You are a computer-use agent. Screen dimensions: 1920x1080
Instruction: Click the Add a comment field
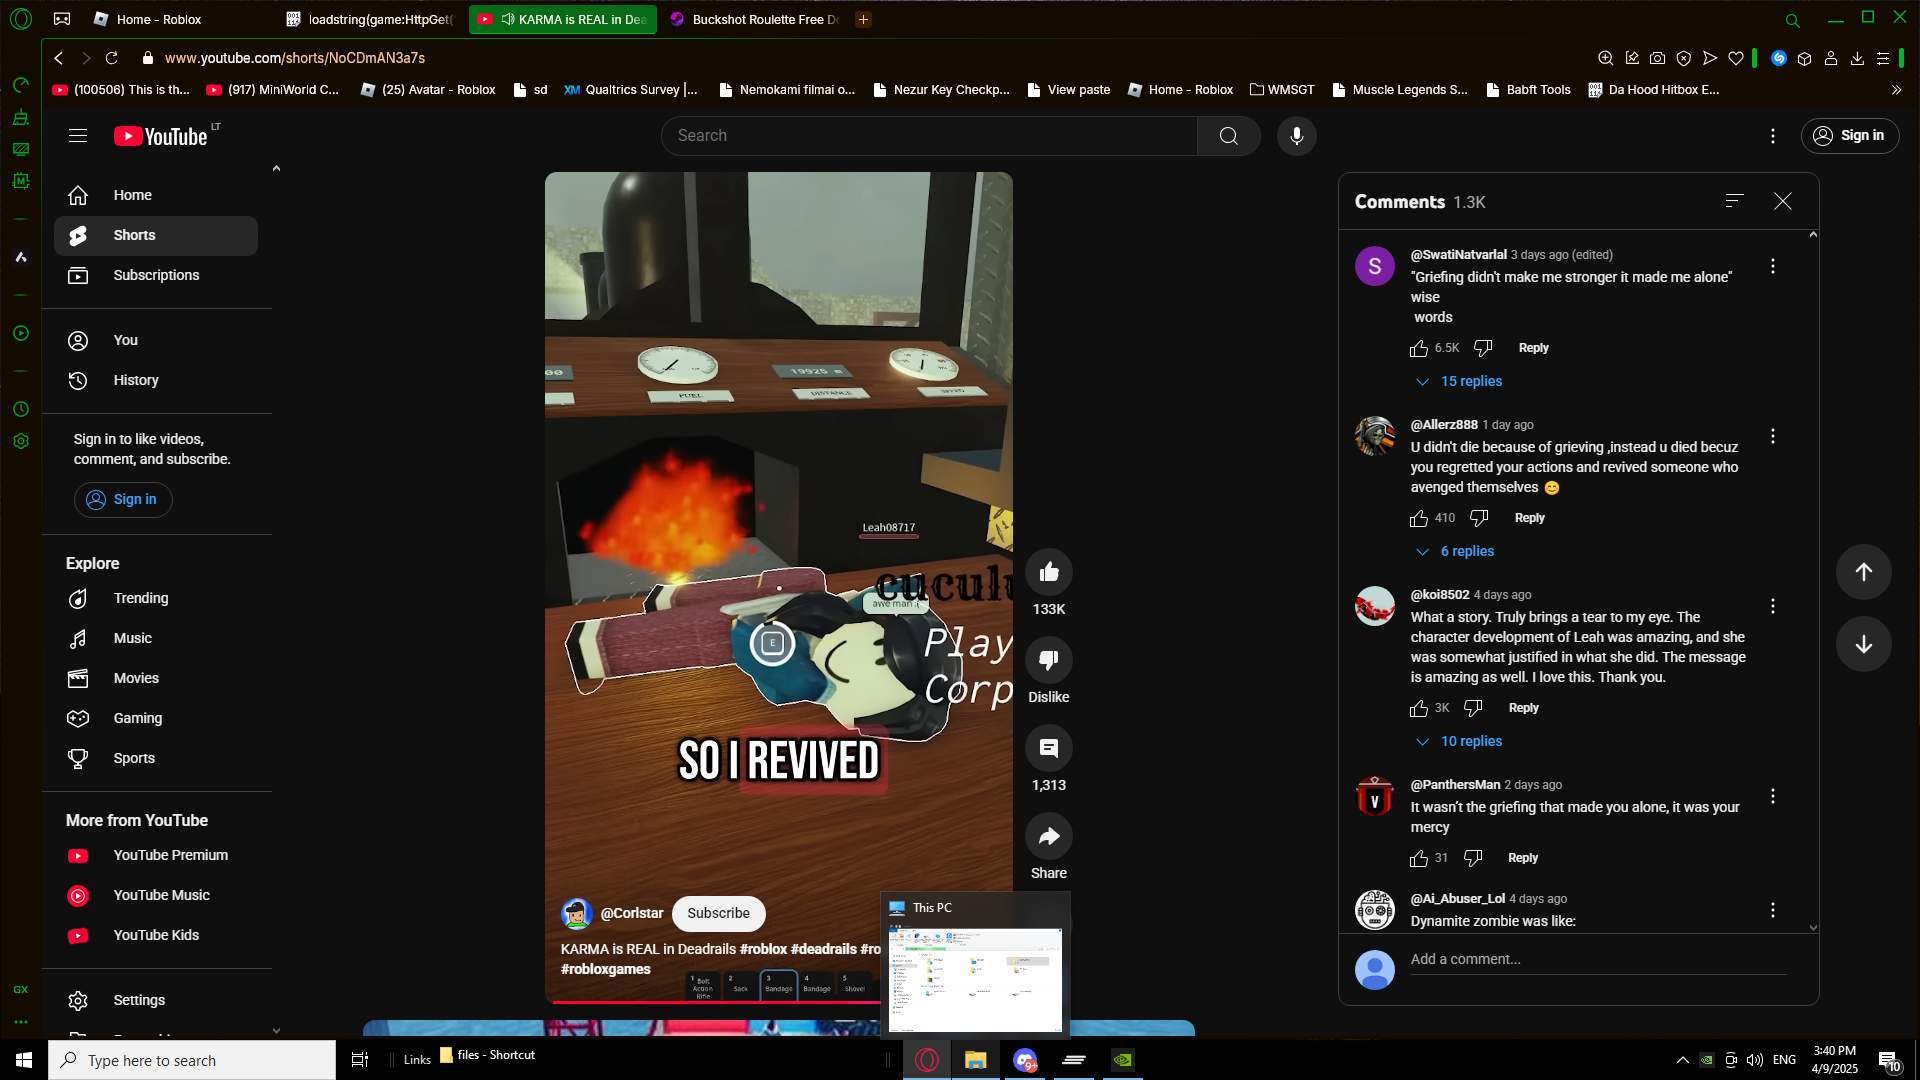click(1598, 960)
